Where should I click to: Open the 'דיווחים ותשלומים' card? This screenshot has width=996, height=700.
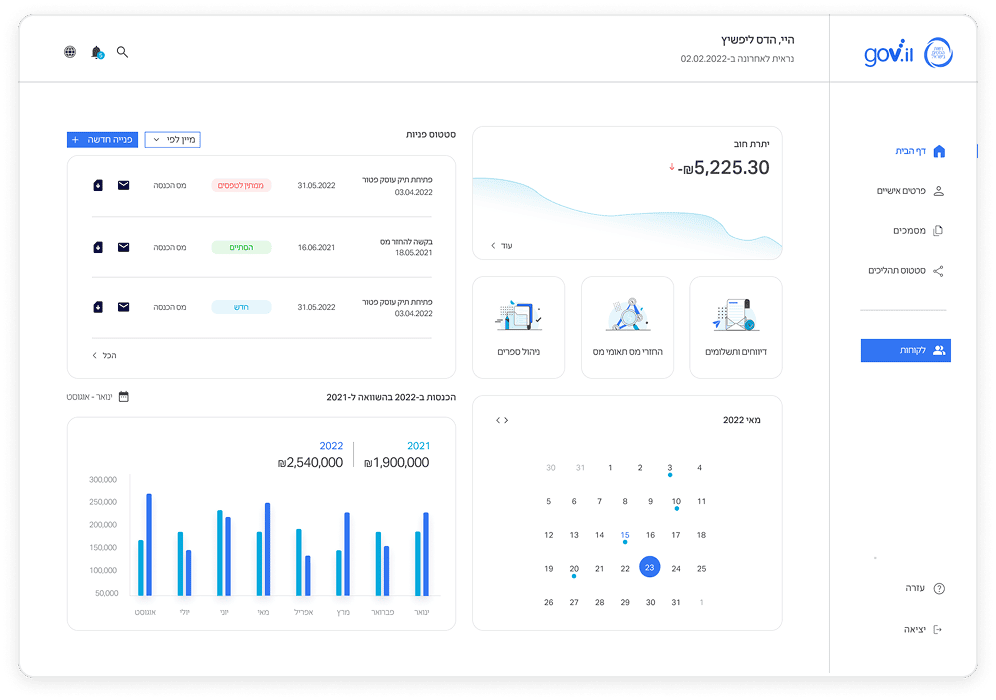(736, 327)
